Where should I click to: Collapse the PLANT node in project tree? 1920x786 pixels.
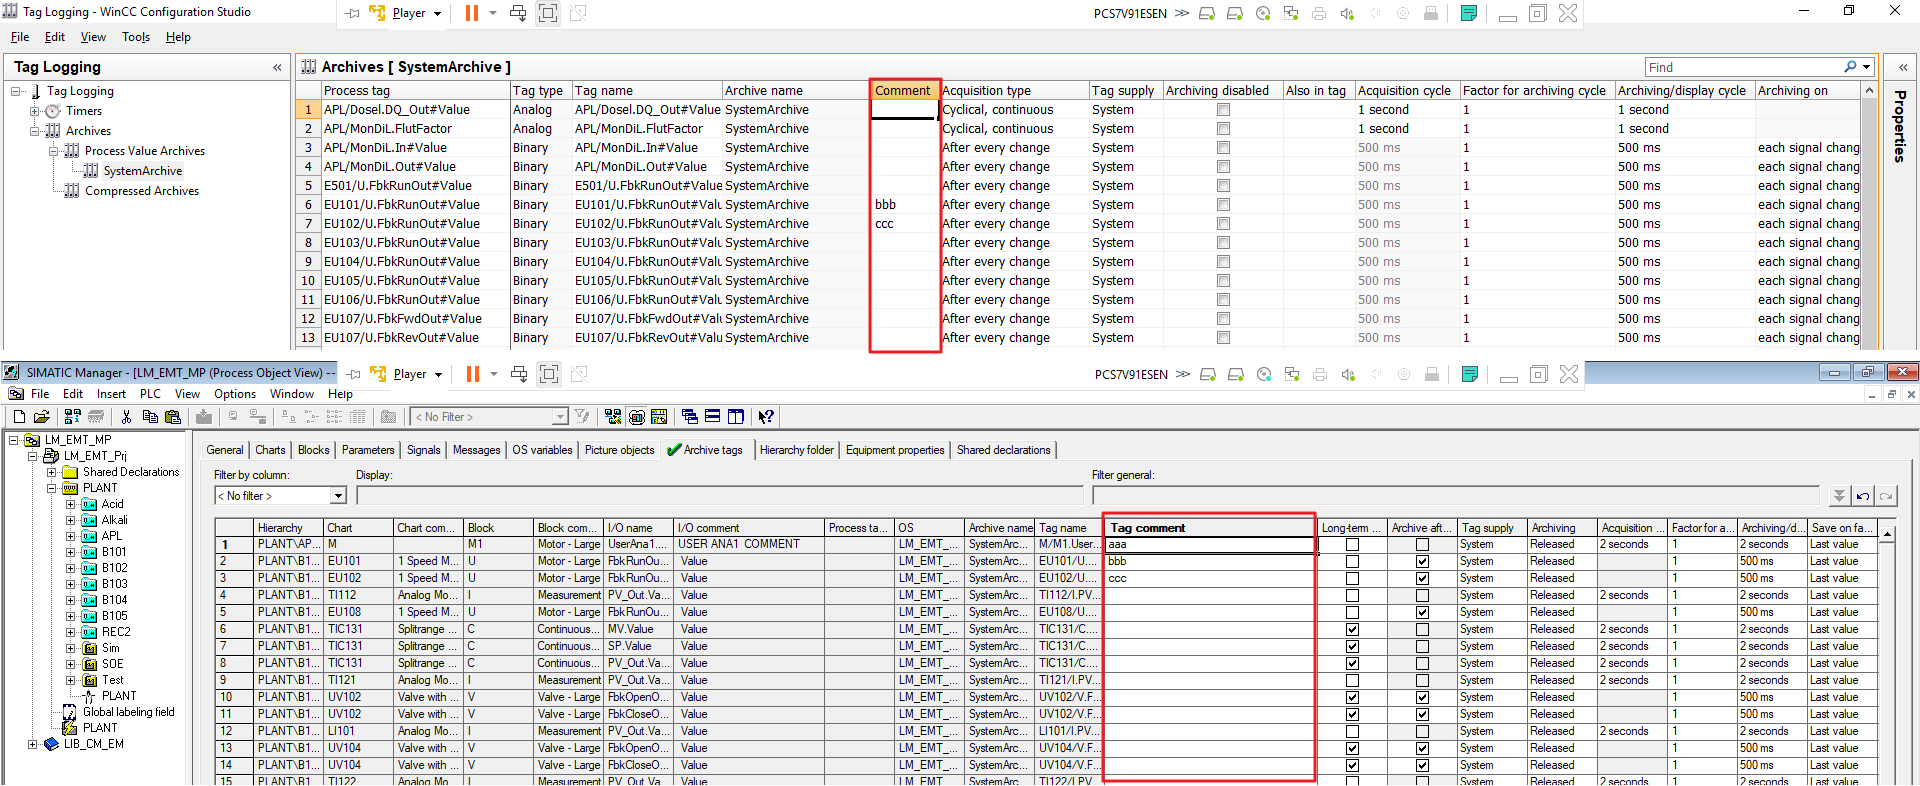pos(52,488)
